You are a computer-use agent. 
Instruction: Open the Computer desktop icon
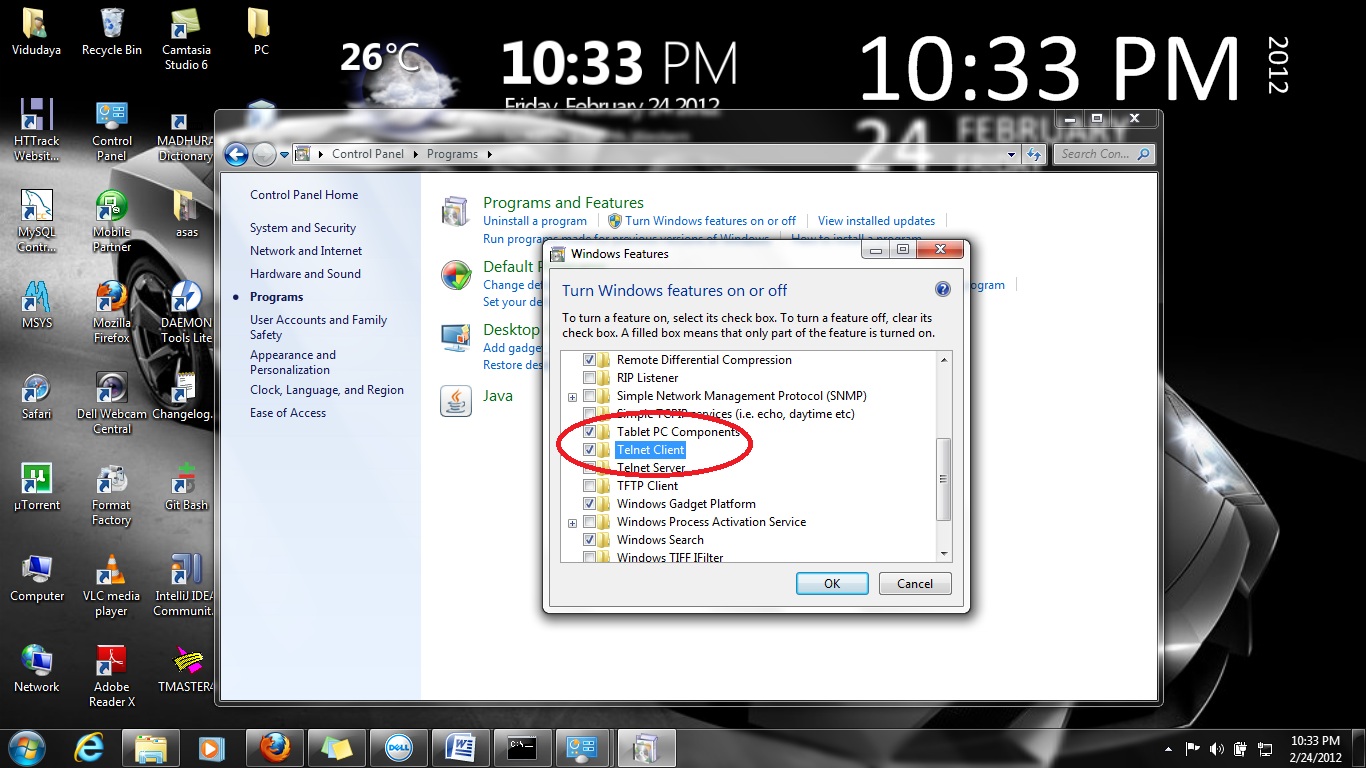pyautogui.click(x=37, y=577)
